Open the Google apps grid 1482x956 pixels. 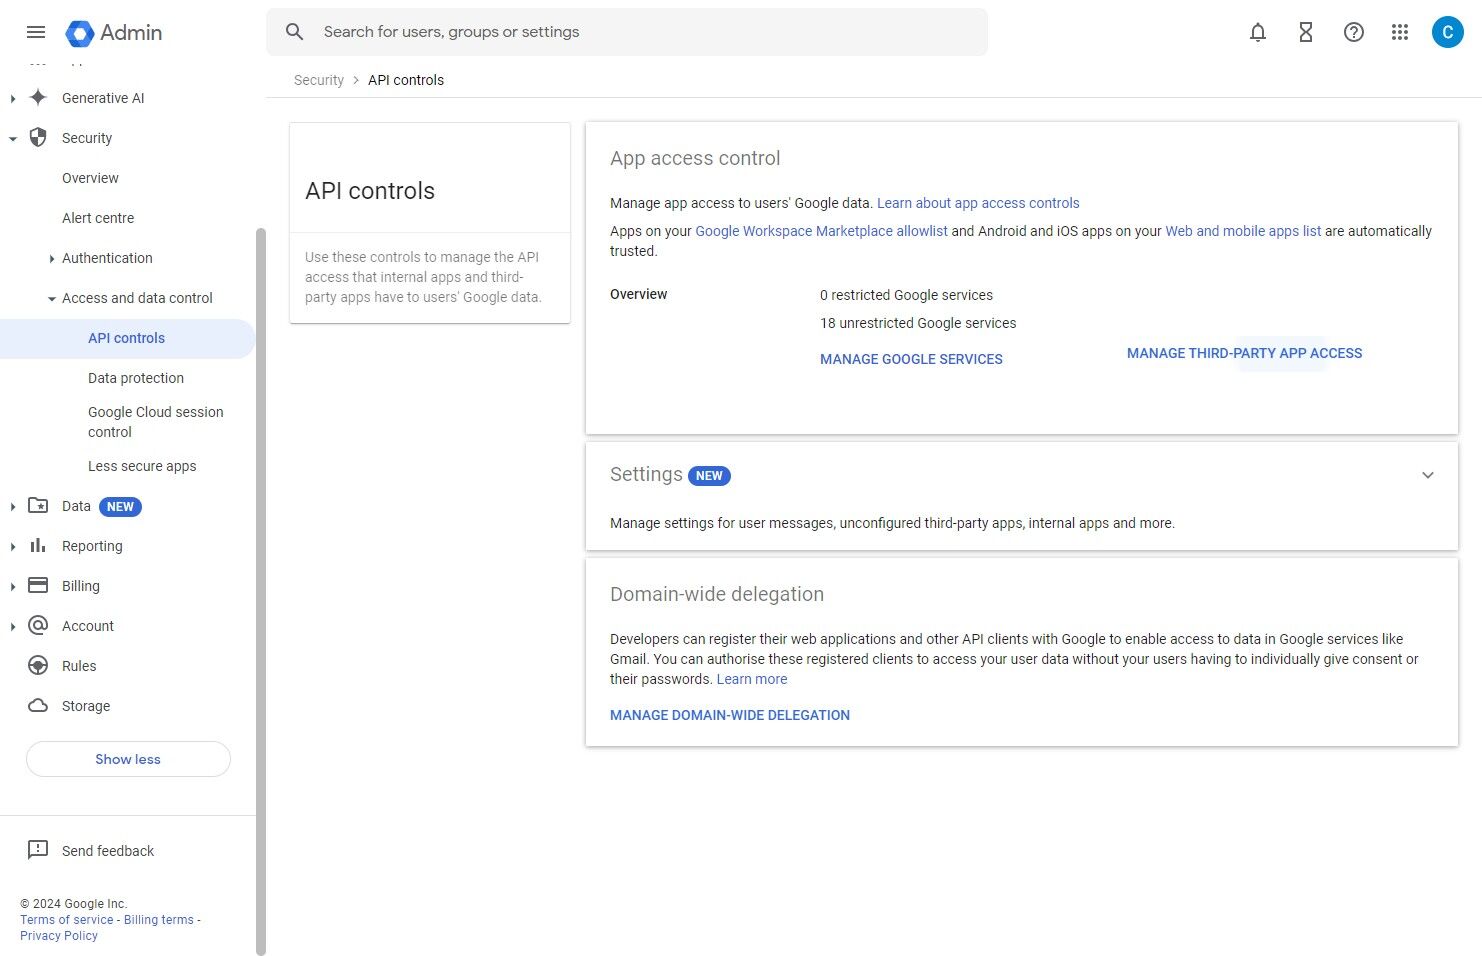coord(1400,32)
